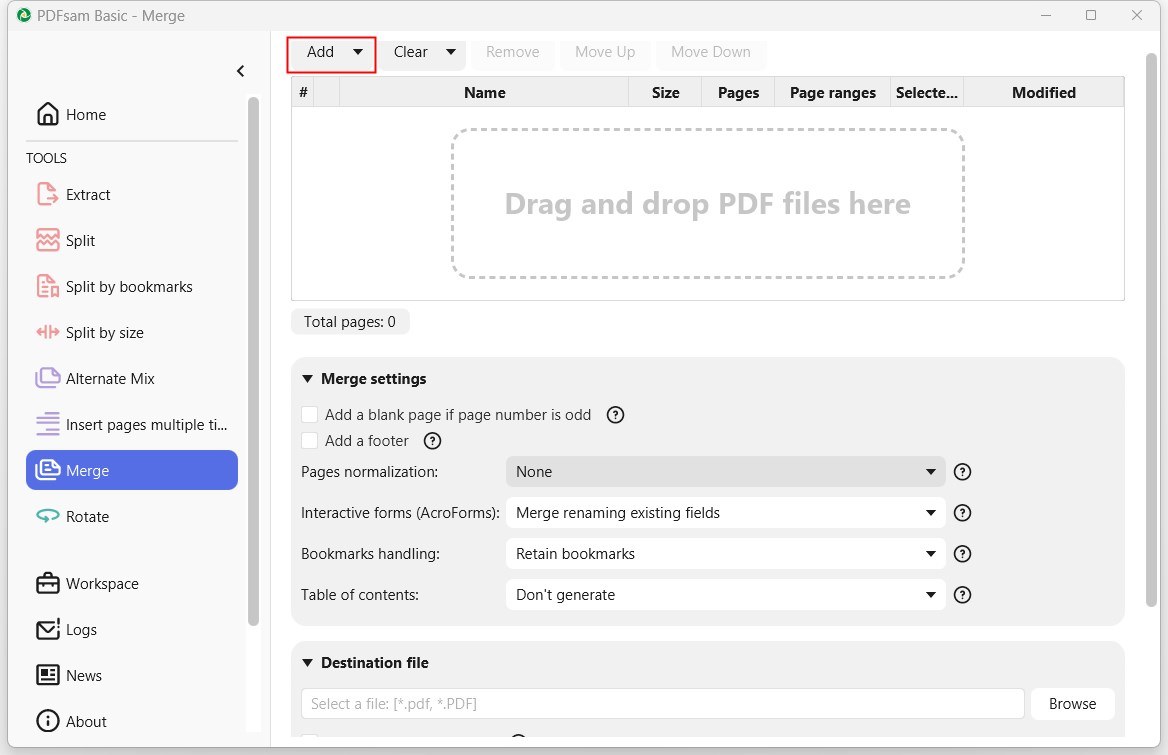Screen dimensions: 1168x755
Task: Select the Extract tool in the sidebar
Action: (x=89, y=194)
